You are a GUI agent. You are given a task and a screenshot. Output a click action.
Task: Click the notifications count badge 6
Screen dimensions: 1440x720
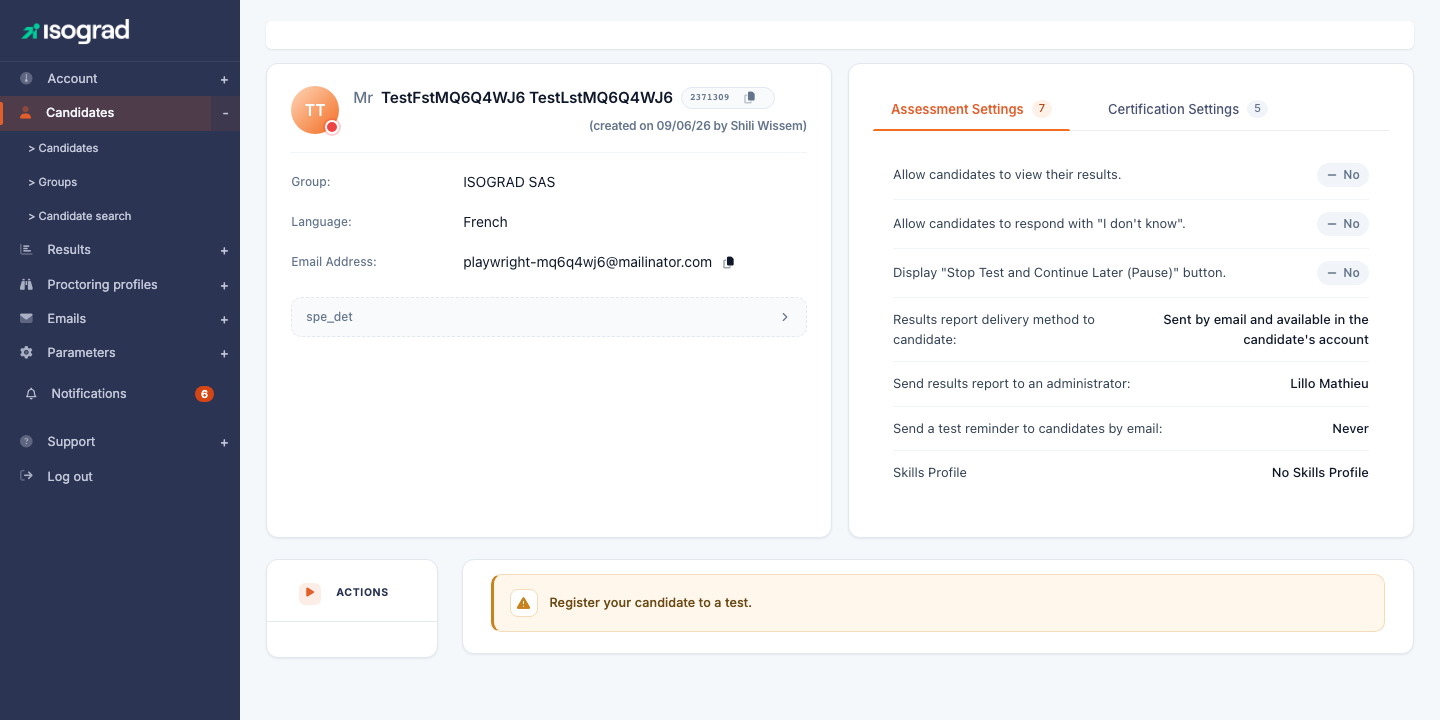click(x=204, y=394)
